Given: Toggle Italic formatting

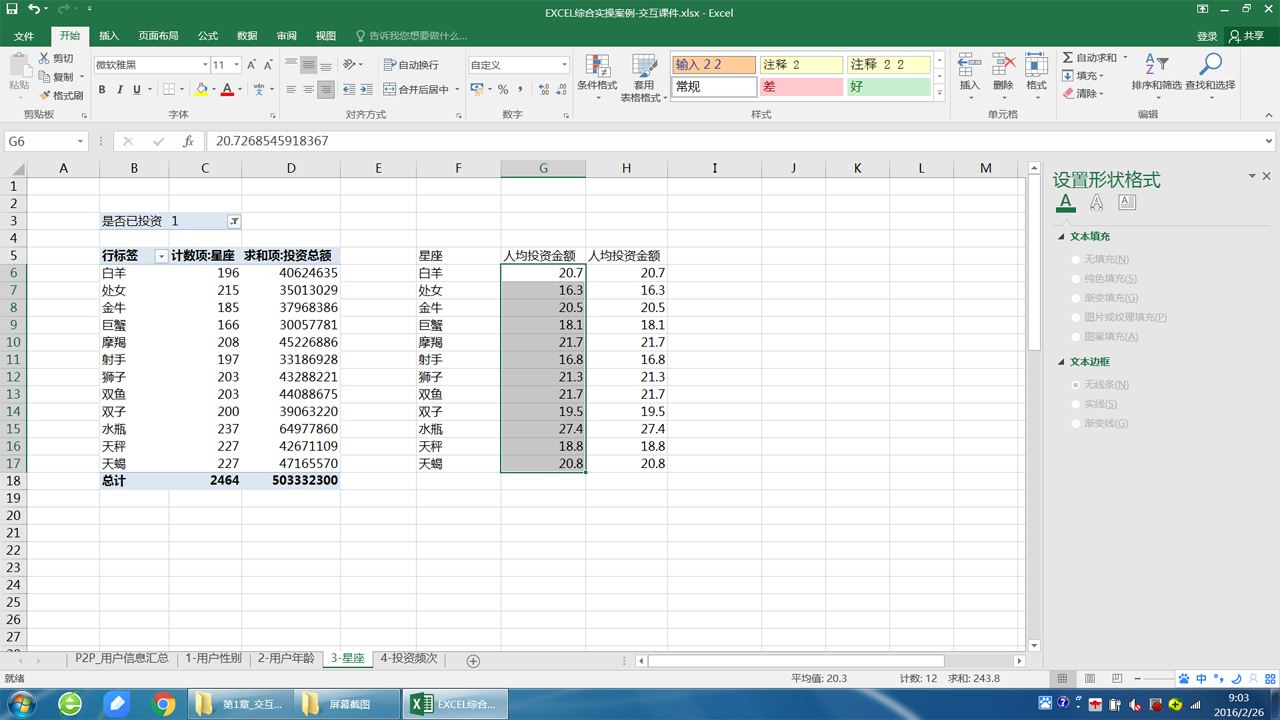Looking at the screenshot, I should pos(120,89).
